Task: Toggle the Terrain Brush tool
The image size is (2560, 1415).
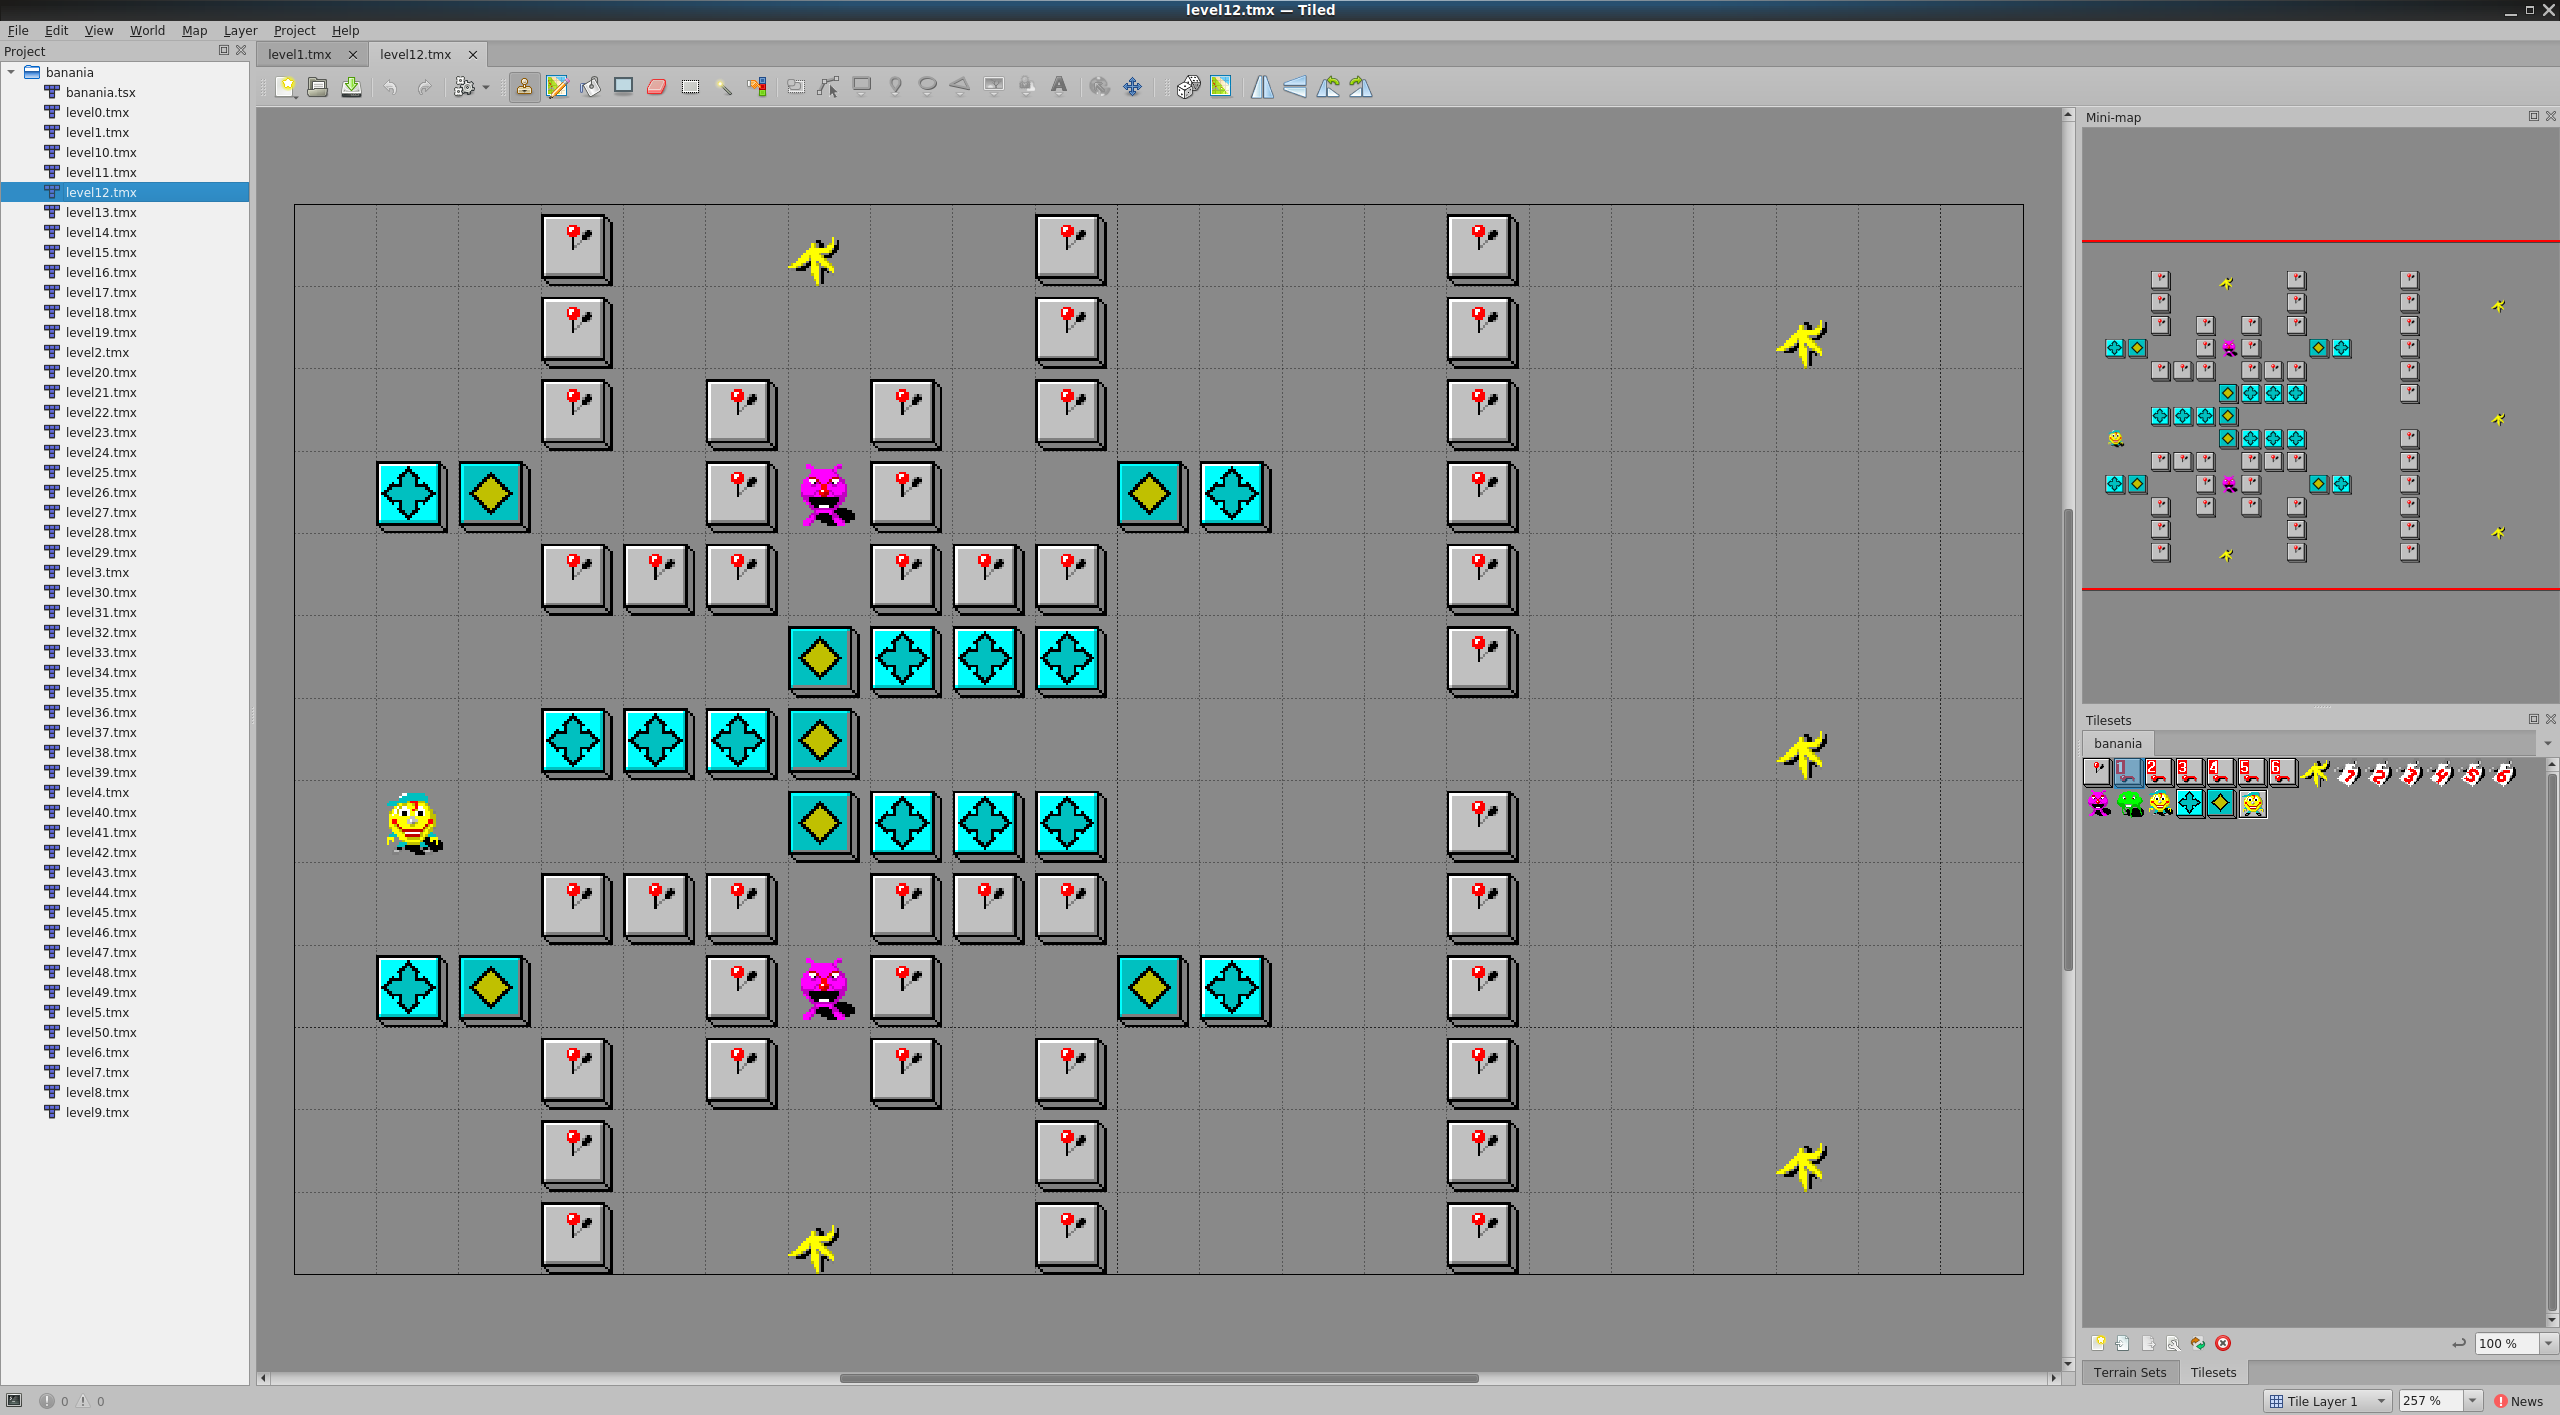Action: (x=557, y=87)
